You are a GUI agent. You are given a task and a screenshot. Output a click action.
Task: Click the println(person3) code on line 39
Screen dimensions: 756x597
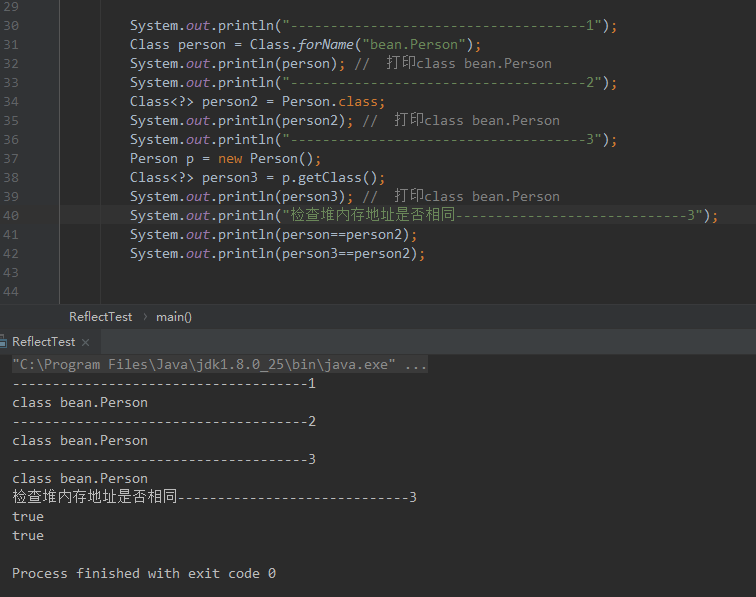pos(242,197)
